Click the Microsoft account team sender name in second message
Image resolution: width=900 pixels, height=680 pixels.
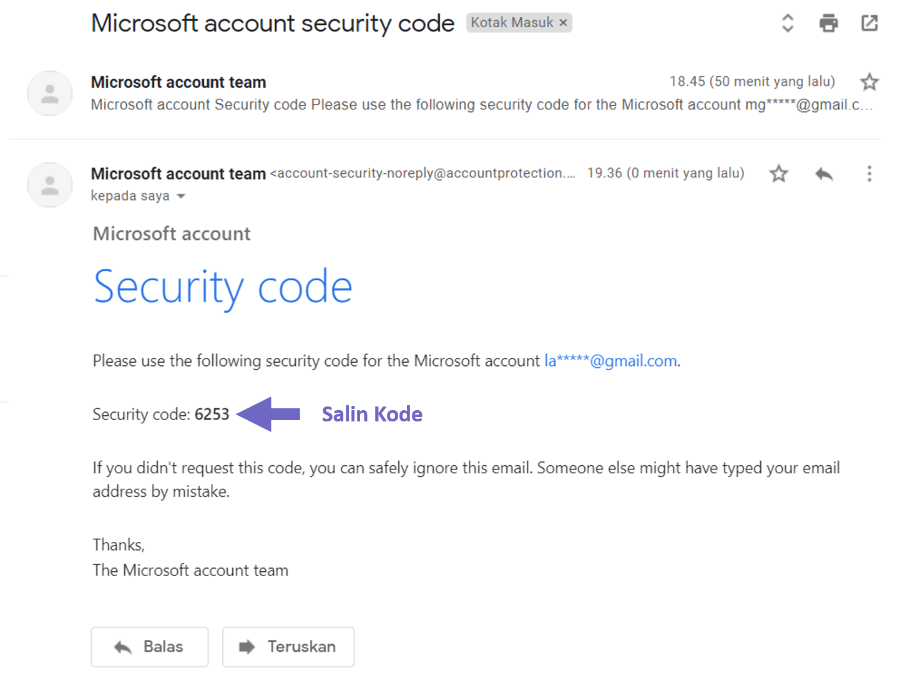[x=179, y=173]
